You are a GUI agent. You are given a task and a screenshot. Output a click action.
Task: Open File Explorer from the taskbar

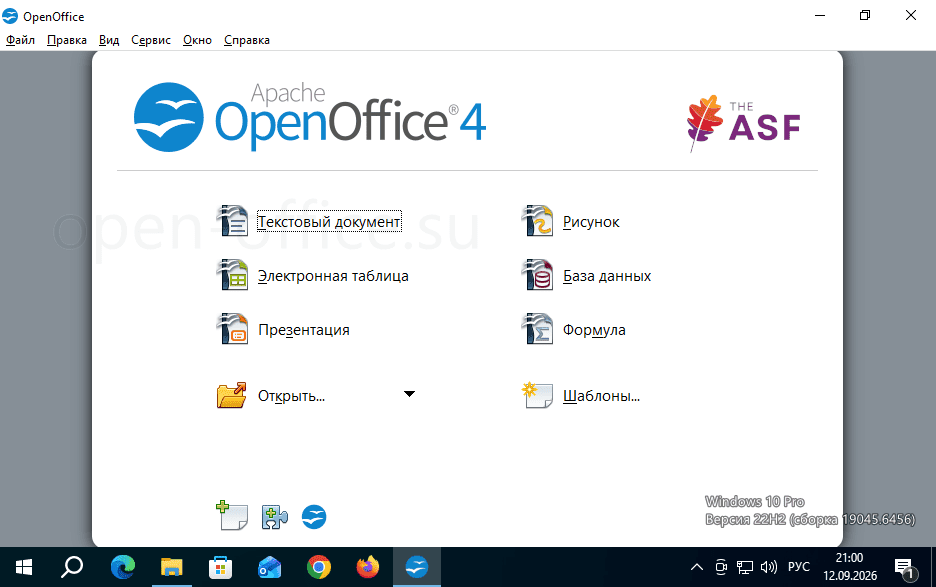[172, 567]
